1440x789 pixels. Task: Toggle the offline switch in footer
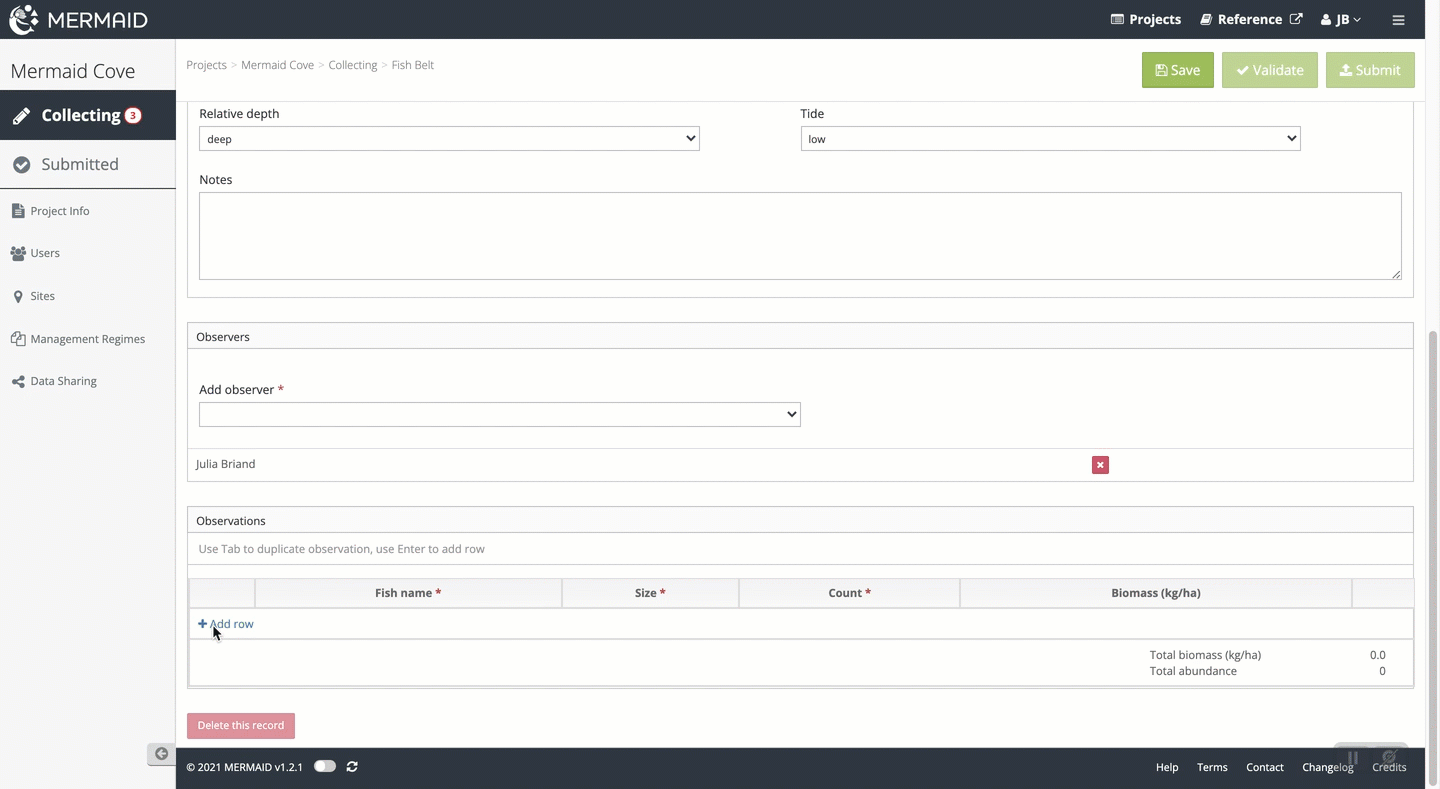click(x=325, y=767)
